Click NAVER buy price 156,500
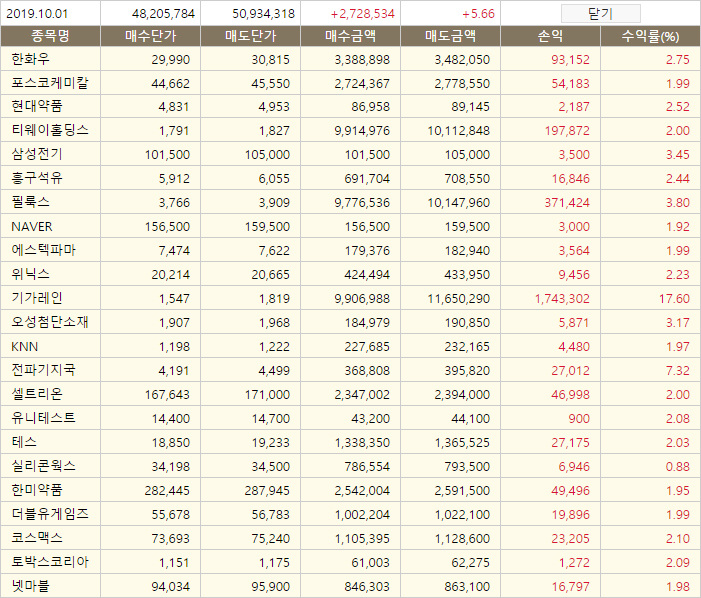Image resolution: width=701 pixels, height=598 pixels. (x=167, y=227)
